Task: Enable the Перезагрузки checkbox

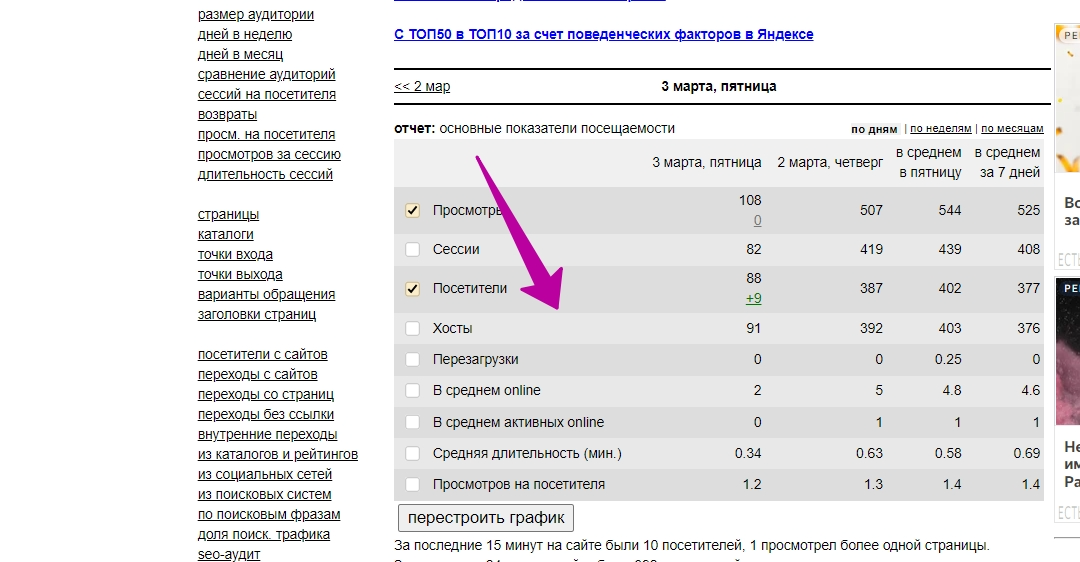Action: pos(413,360)
